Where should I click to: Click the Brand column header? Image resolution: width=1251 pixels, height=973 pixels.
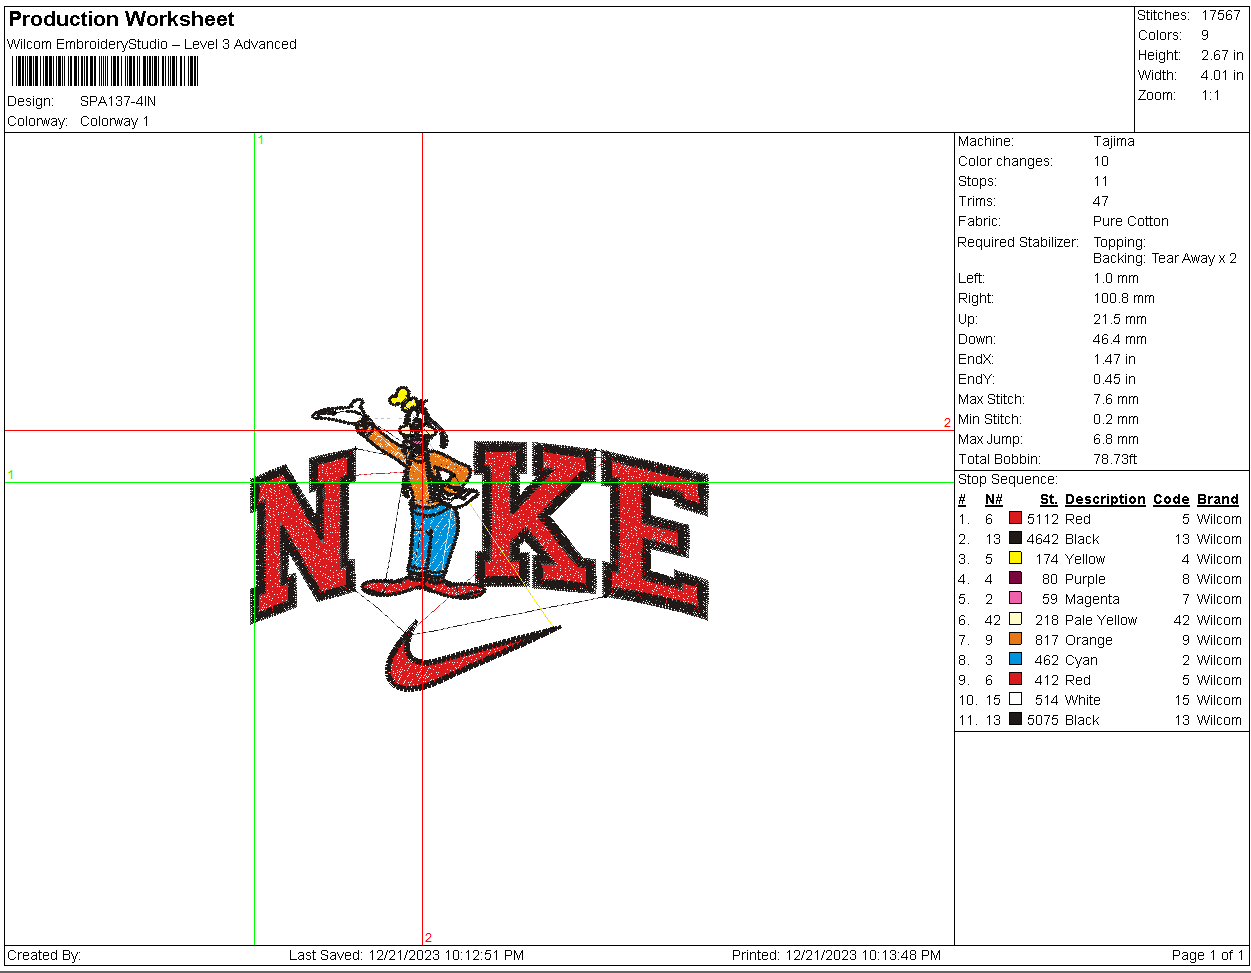pos(1218,499)
